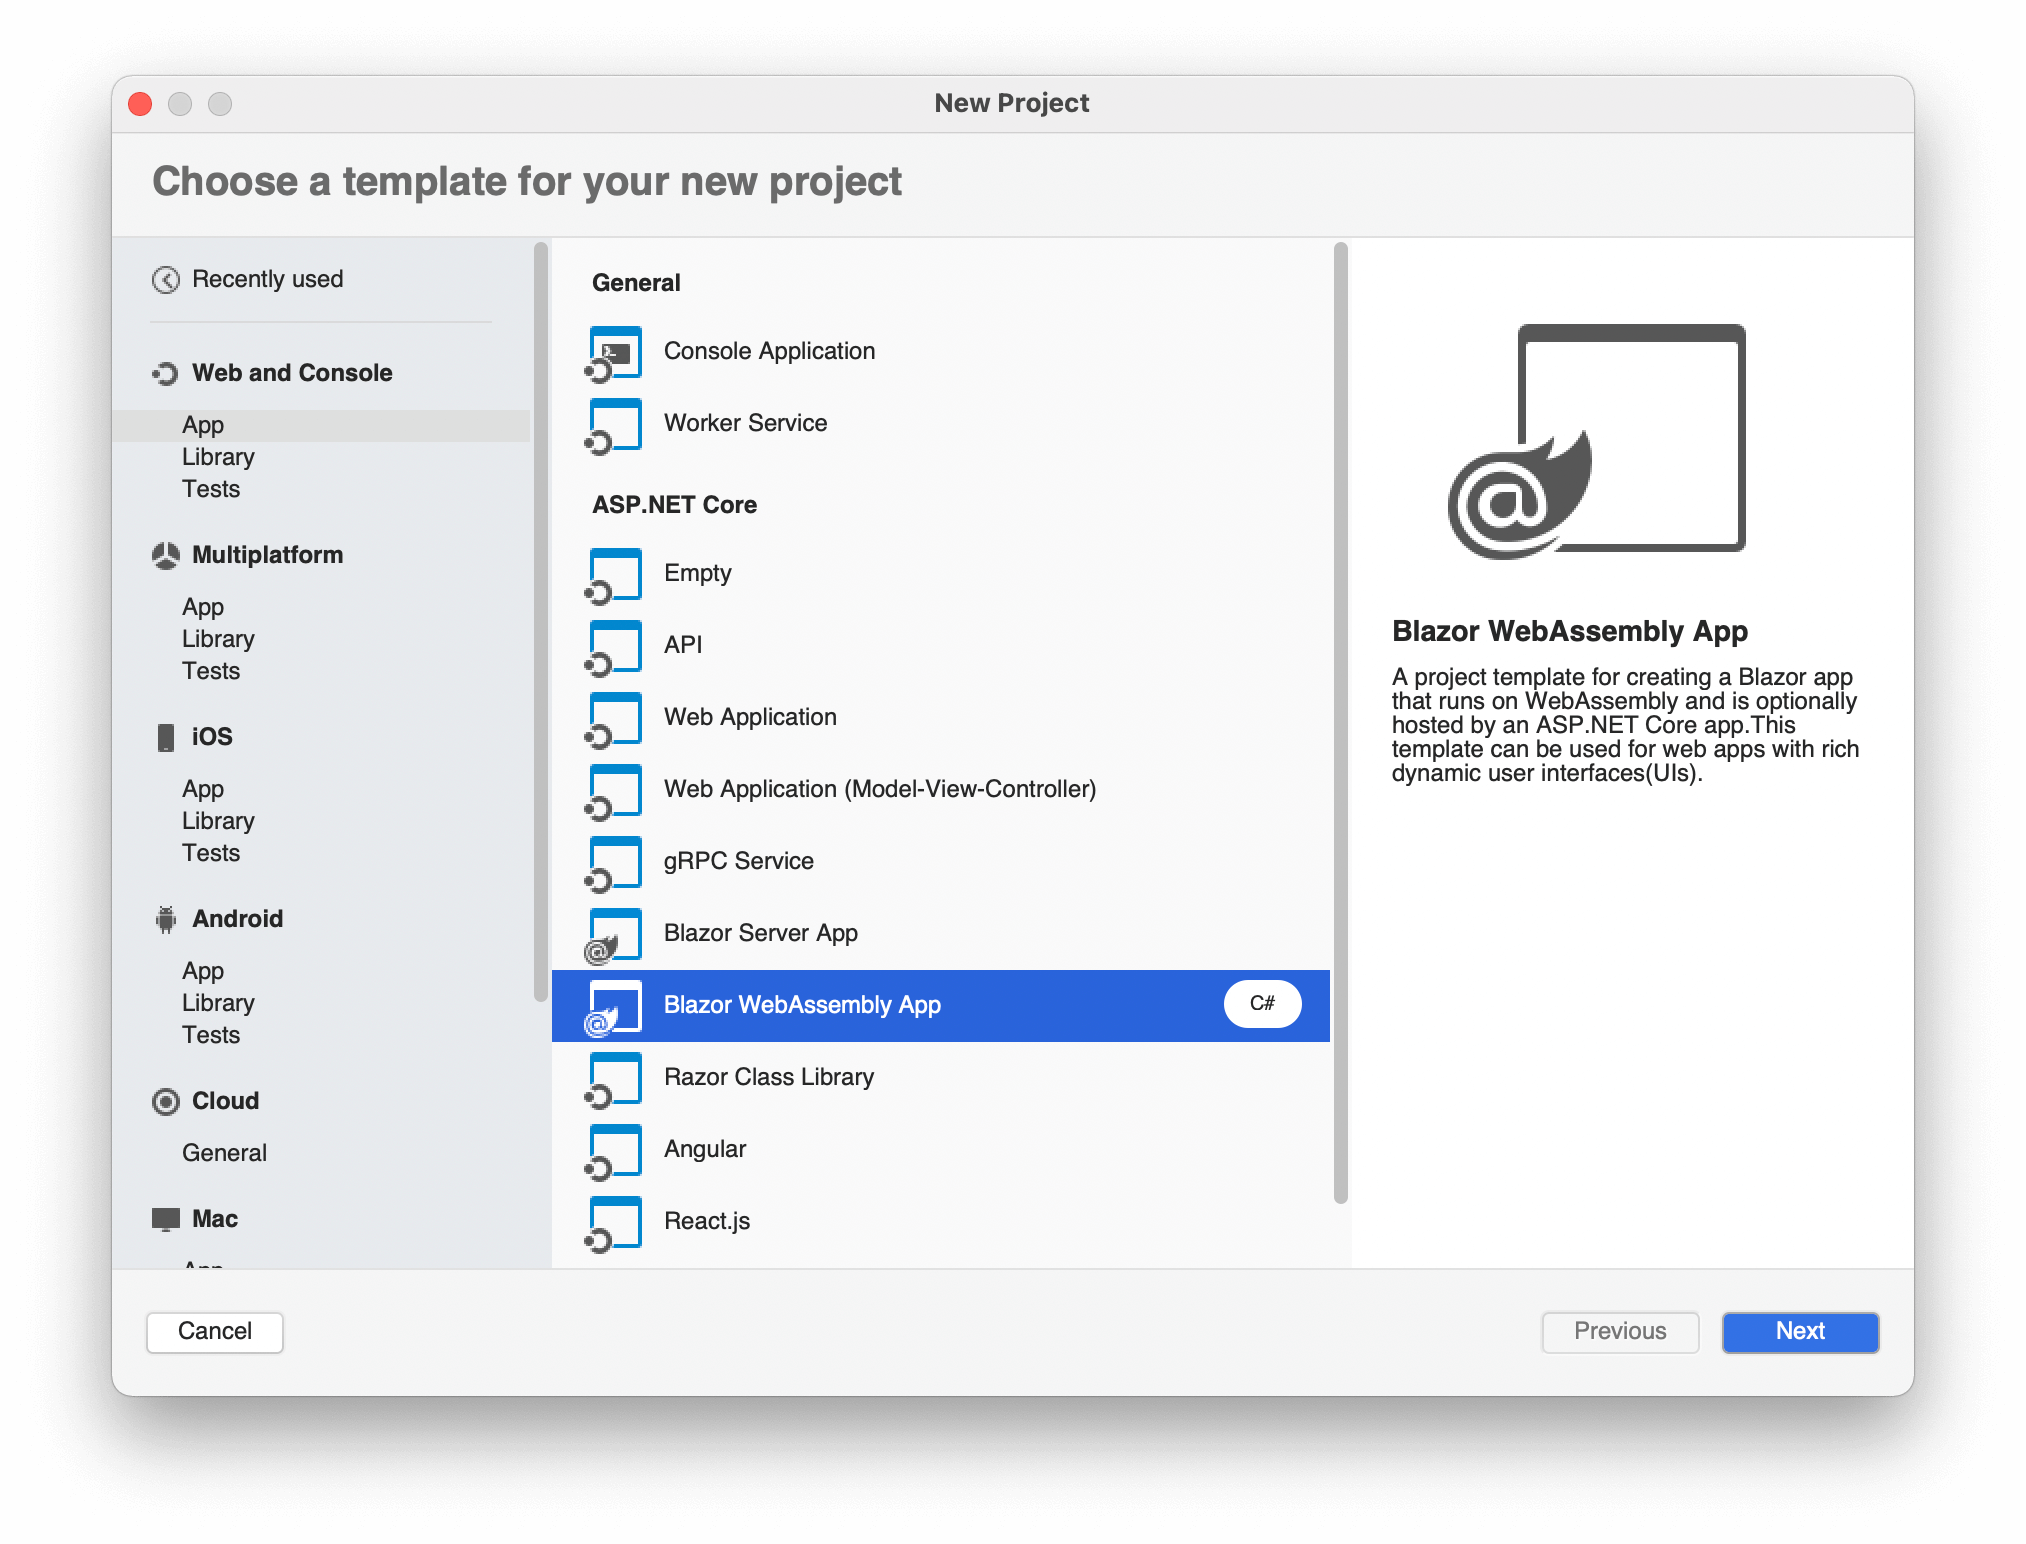Open the C# language selector
The height and width of the screenshot is (1544, 2026).
point(1262,1004)
